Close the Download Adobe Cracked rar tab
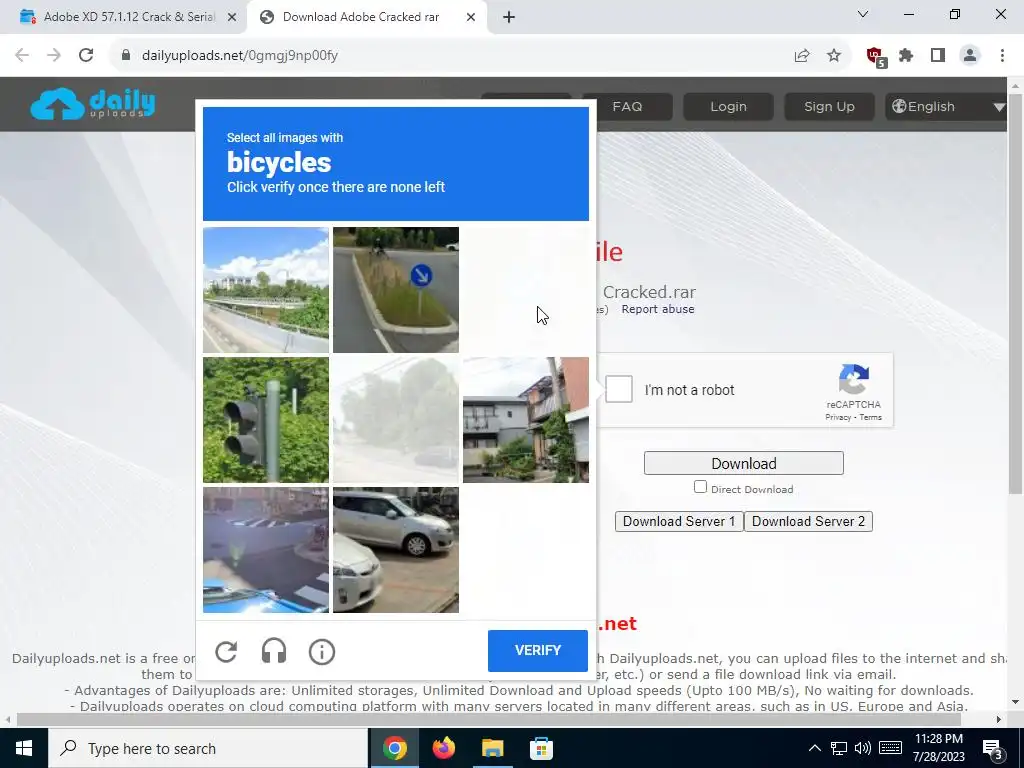Image resolution: width=1024 pixels, height=768 pixels. point(471,17)
